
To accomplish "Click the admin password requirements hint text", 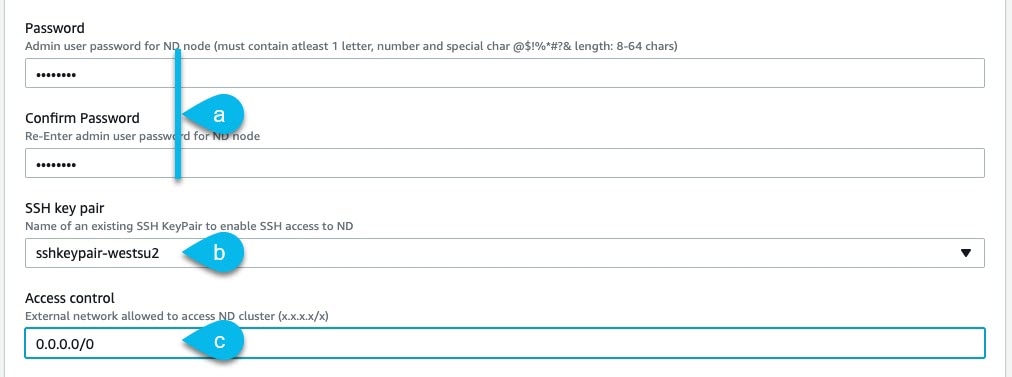I will pyautogui.click(x=351, y=46).
